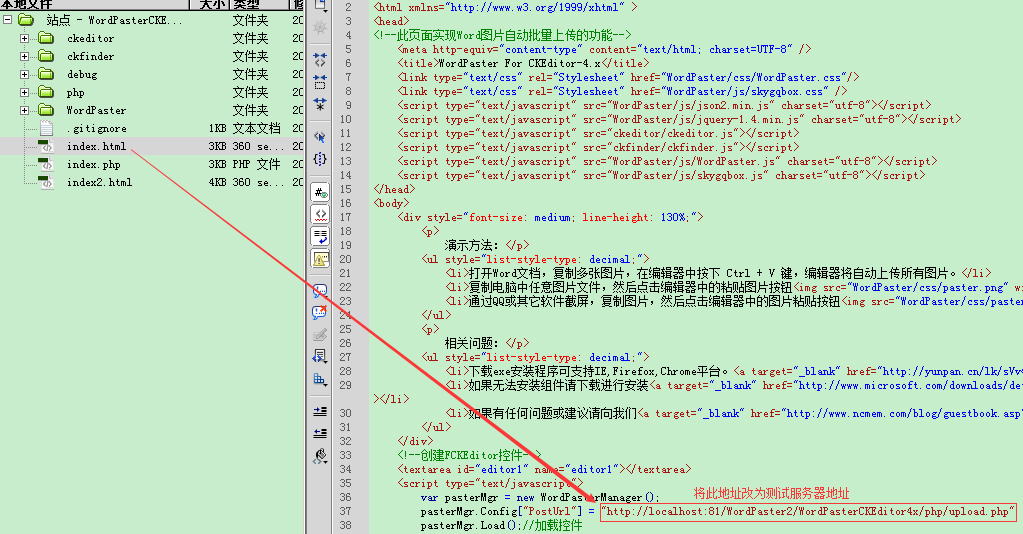Select index2.html file name
Screen dimensions: 1023x534
pyautogui.click(x=99, y=182)
